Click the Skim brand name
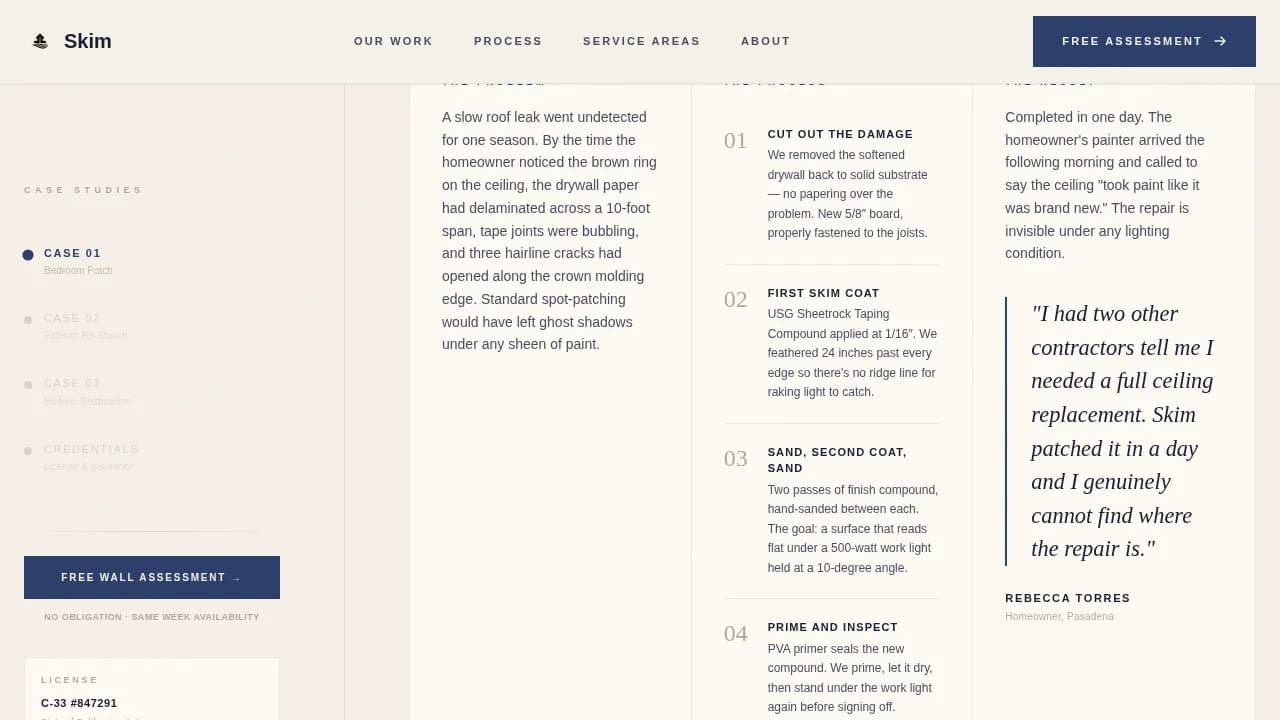 [87, 41]
